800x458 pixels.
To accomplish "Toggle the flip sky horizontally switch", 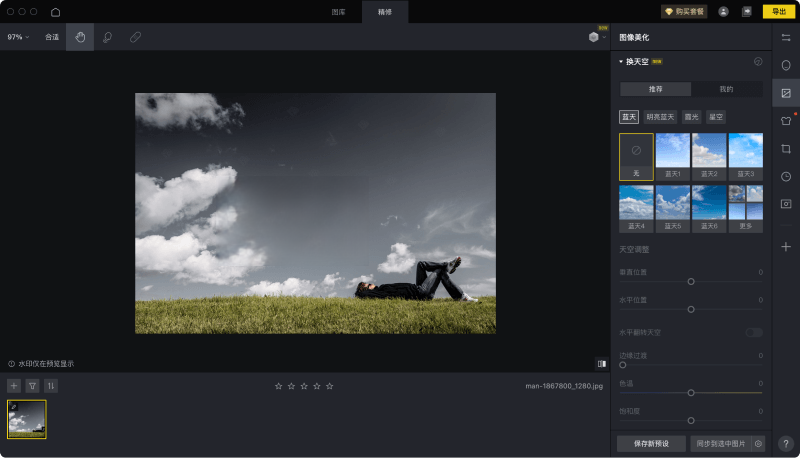I will point(753,332).
